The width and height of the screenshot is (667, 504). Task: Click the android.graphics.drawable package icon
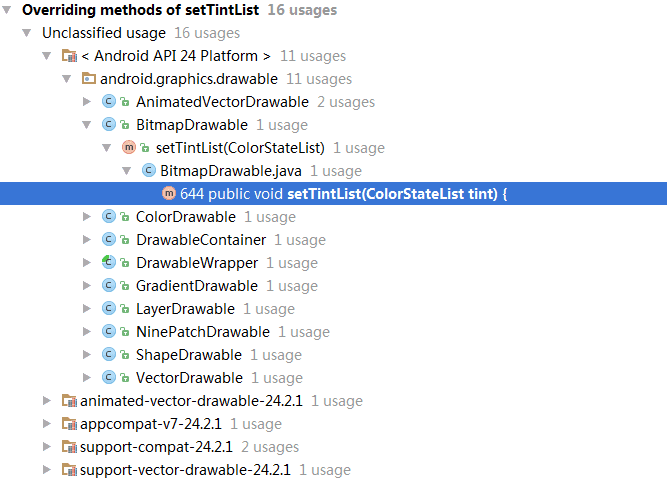[89, 79]
